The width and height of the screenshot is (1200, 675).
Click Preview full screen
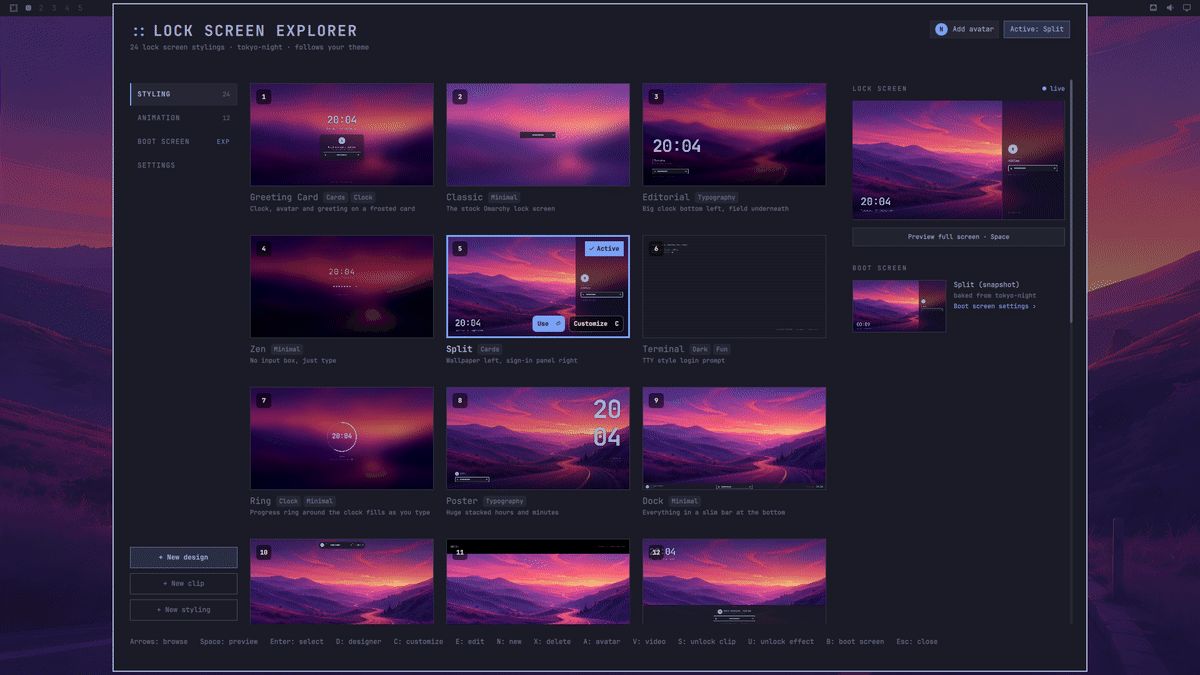(x=958, y=237)
